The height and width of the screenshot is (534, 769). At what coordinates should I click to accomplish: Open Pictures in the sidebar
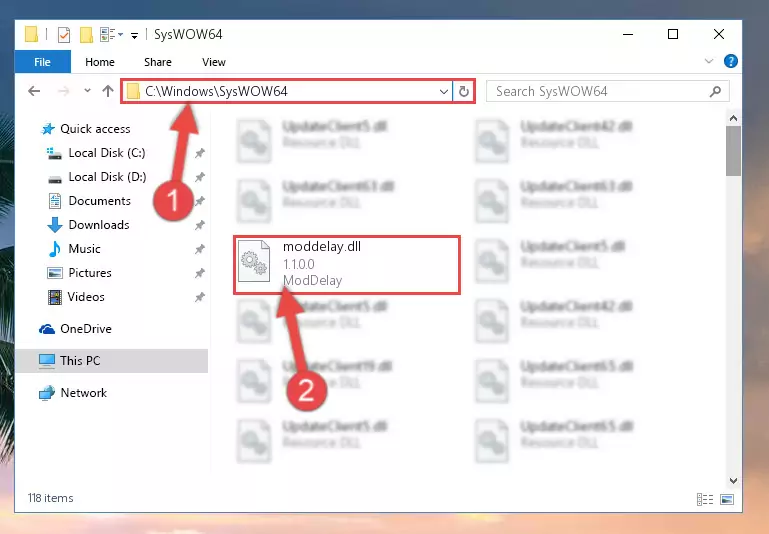[90, 273]
